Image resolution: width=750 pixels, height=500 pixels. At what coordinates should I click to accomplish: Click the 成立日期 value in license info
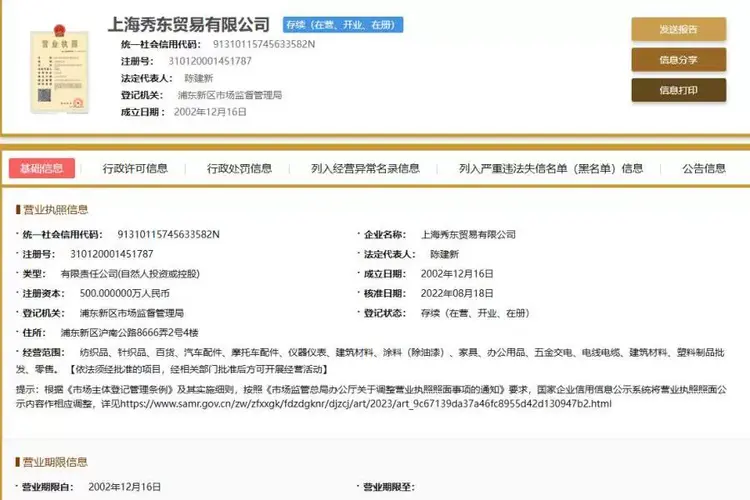(x=457, y=274)
